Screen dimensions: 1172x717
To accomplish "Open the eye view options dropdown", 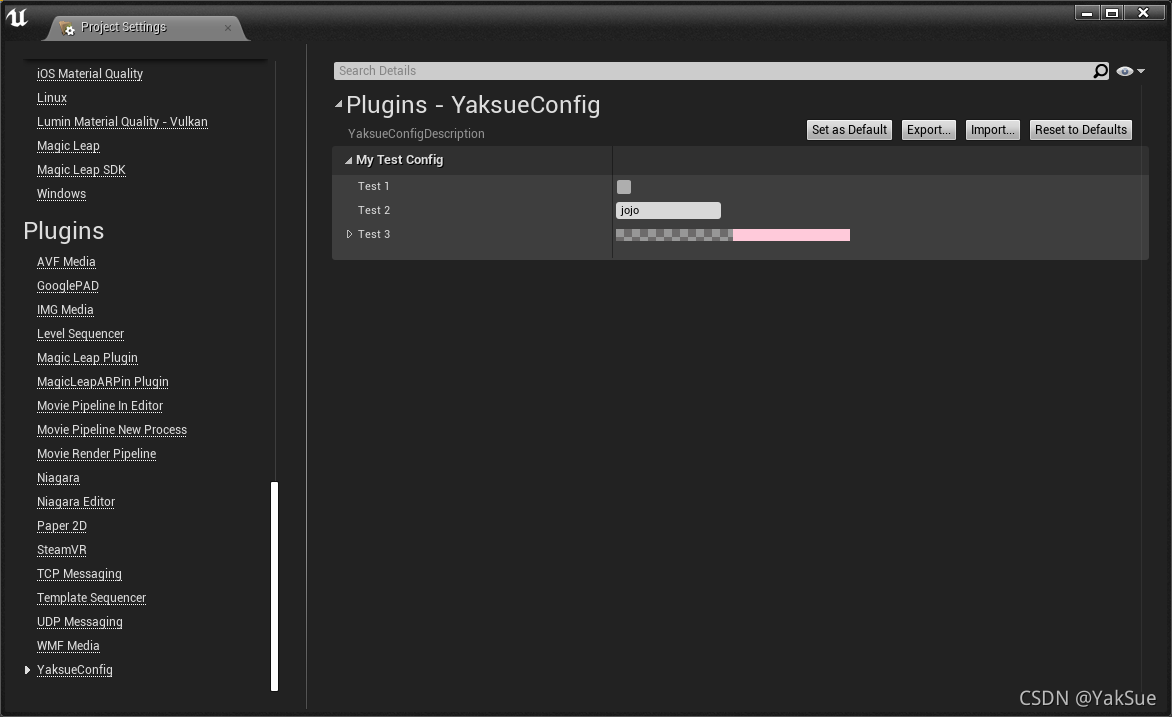I will coord(1130,71).
